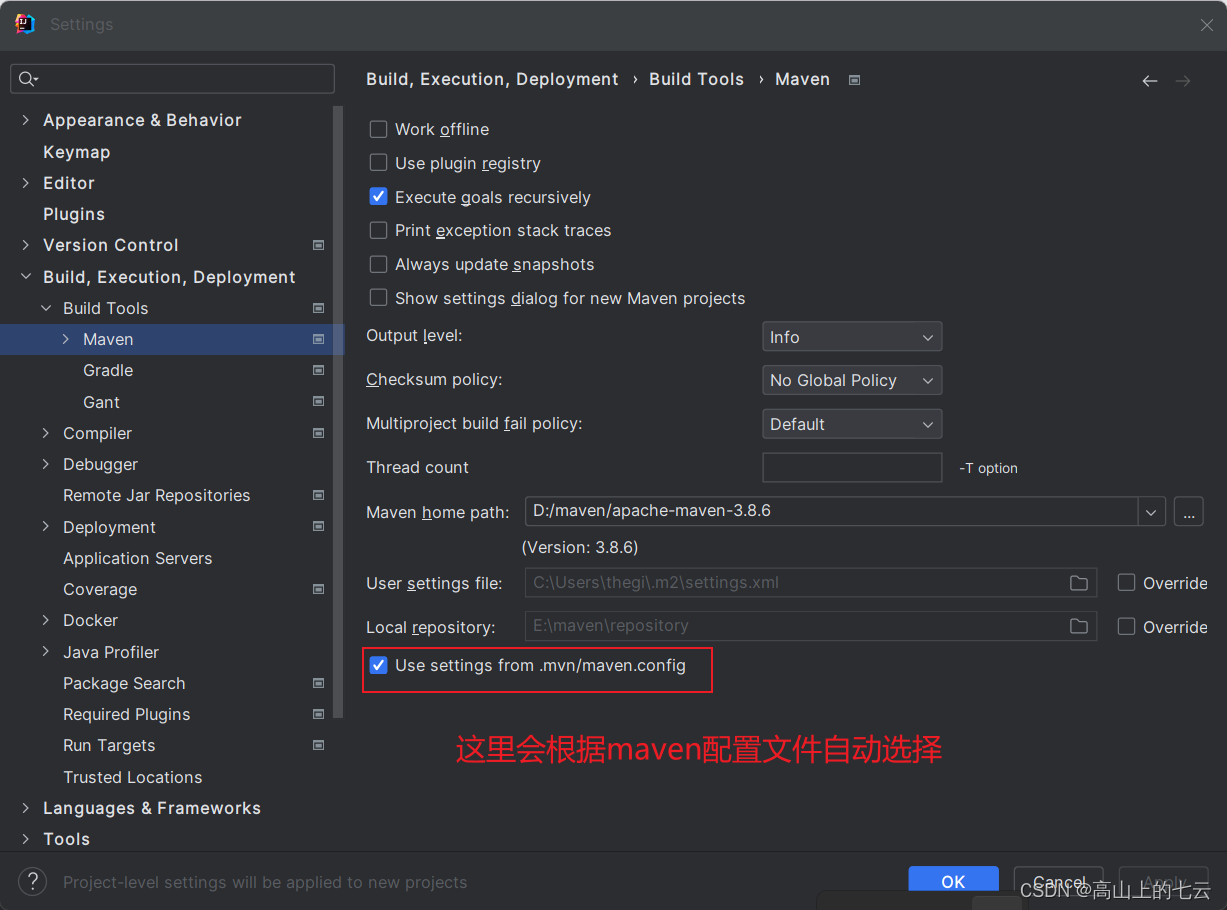
Task: Navigate forward with the right arrow icon
Action: [x=1183, y=81]
